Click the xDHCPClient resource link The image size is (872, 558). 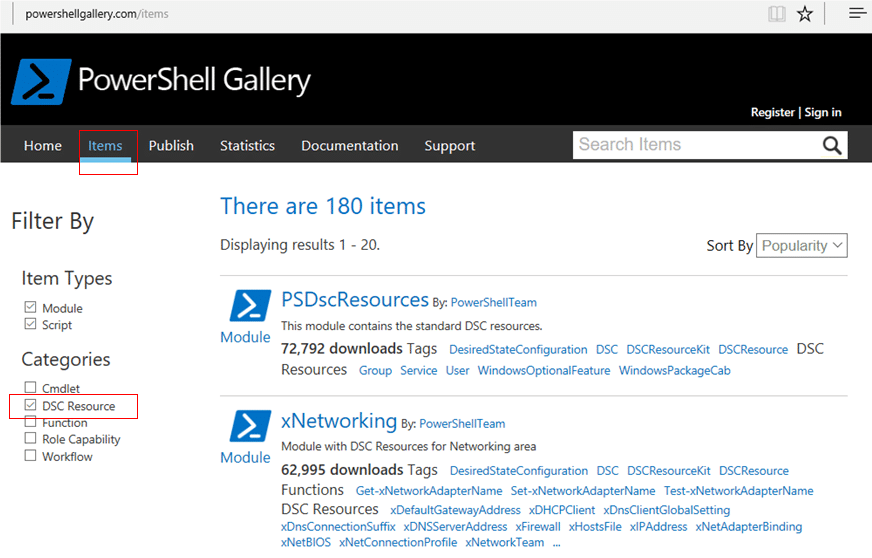click(562, 510)
